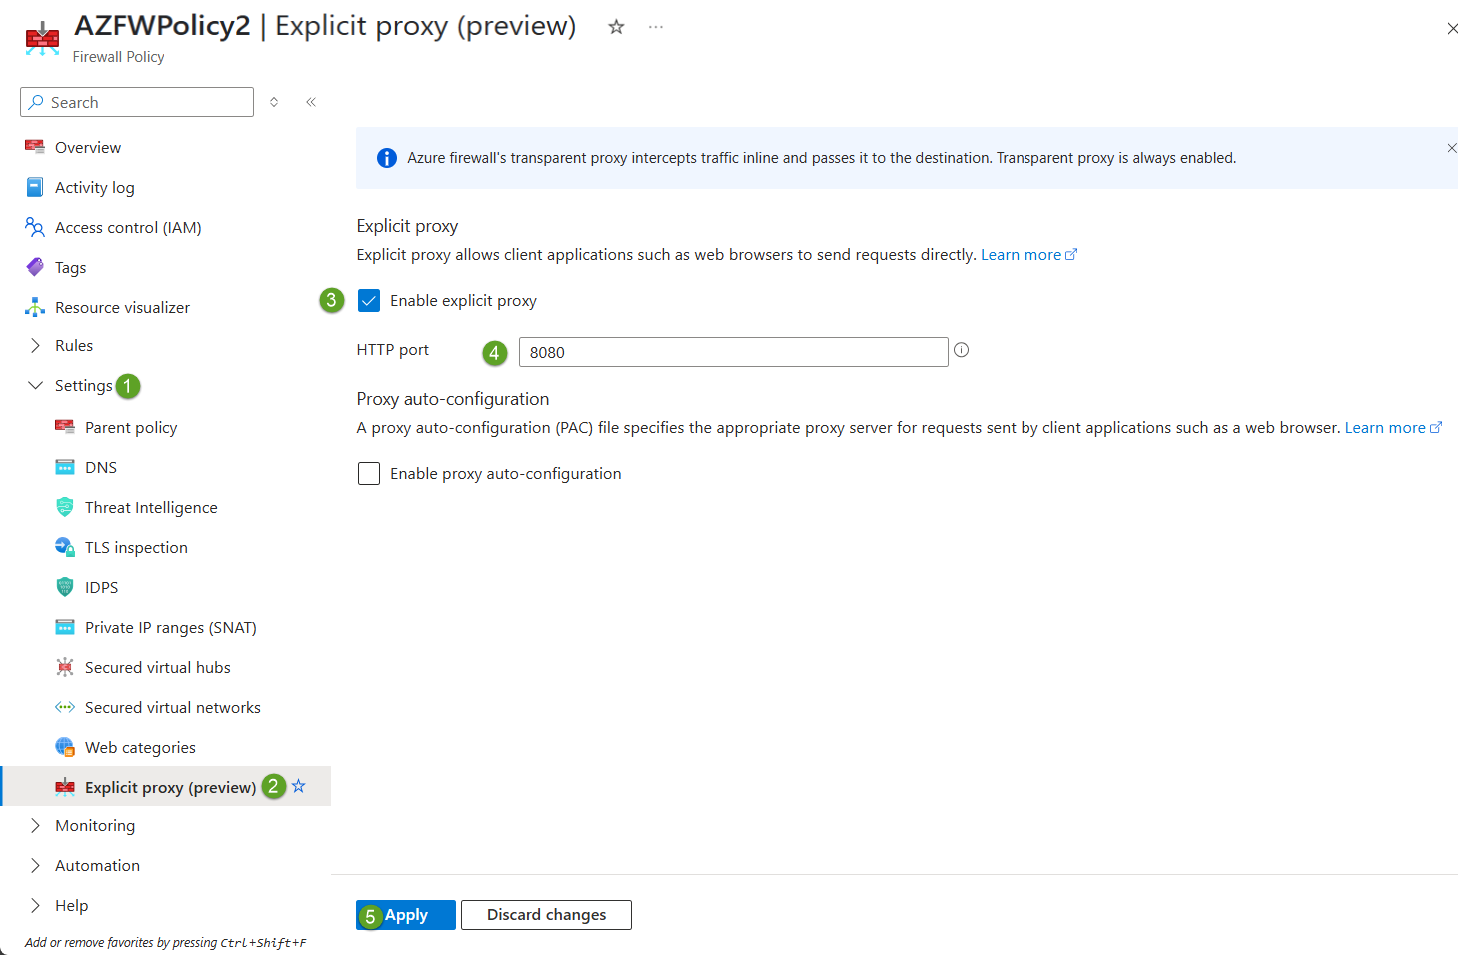The height and width of the screenshot is (955, 1458).
Task: Click the sidebar expand/collapse all arrows icon
Action: click(274, 102)
